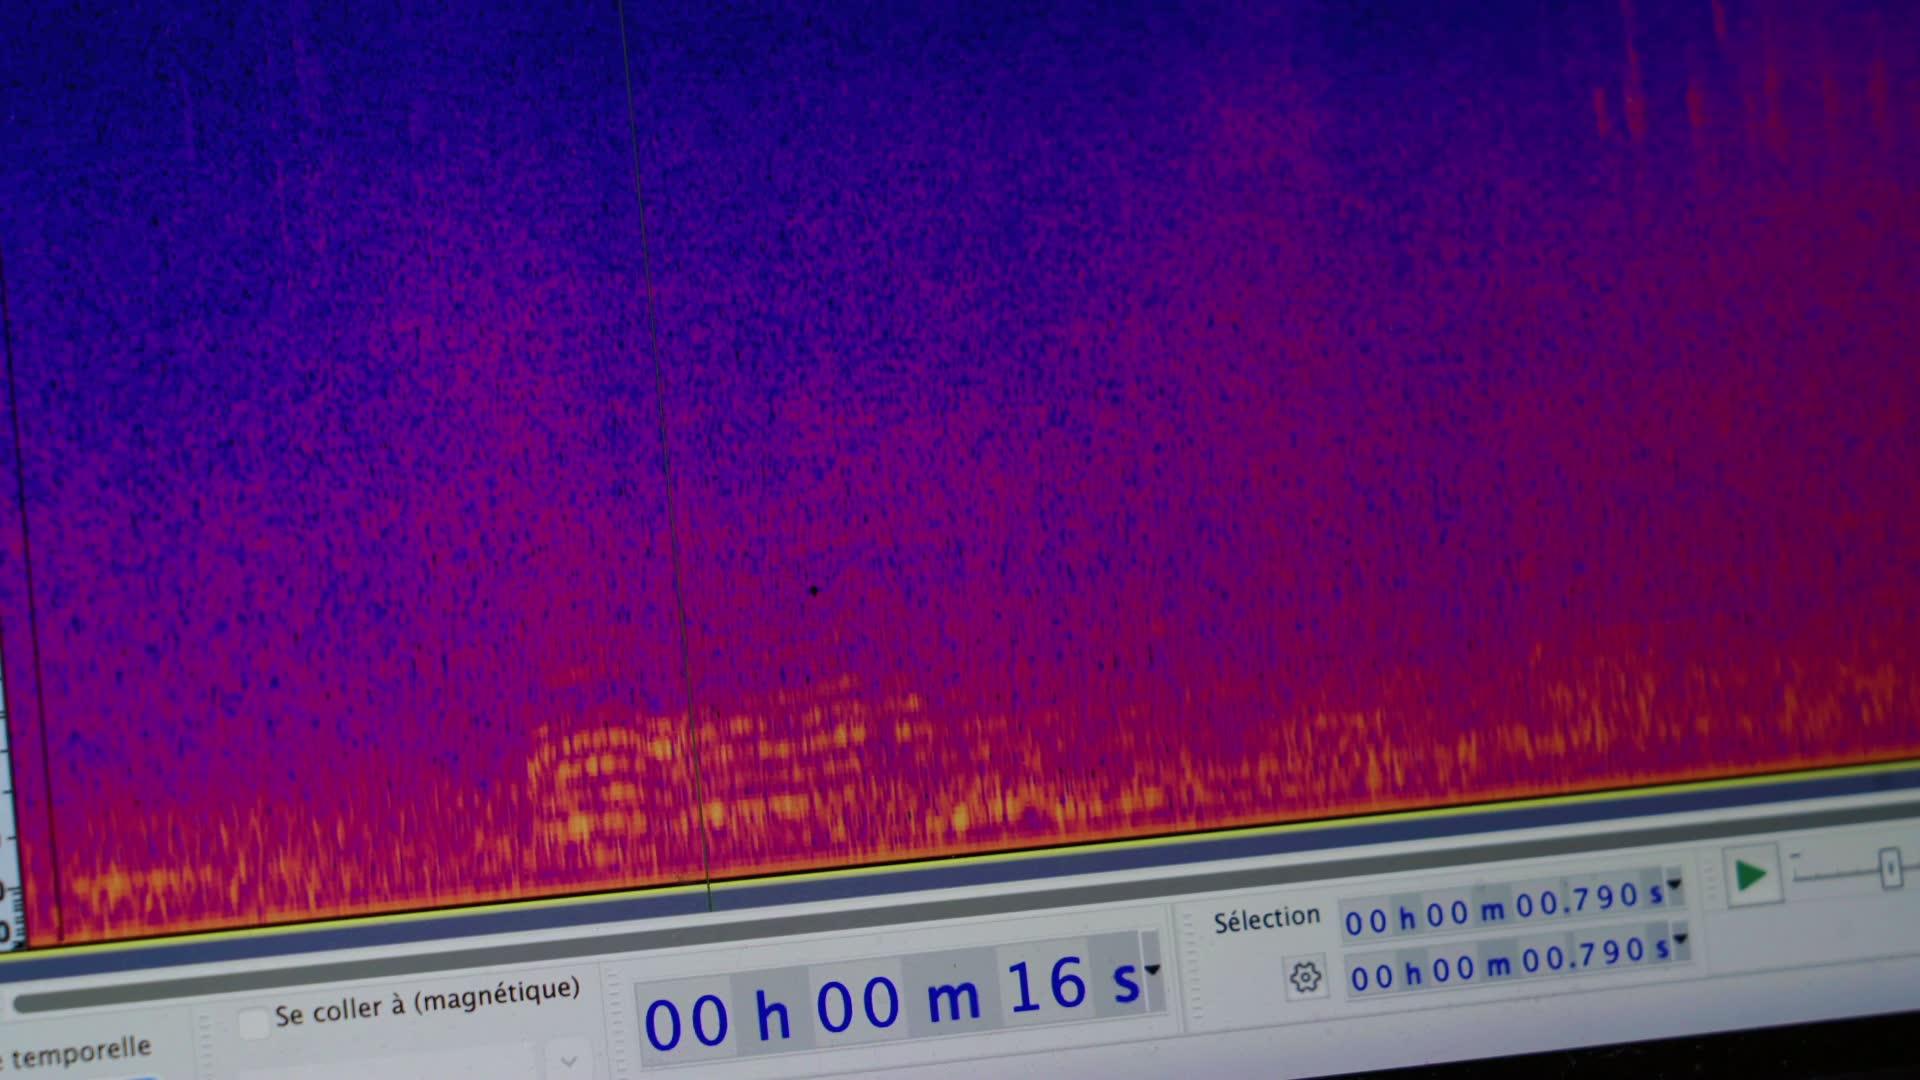Click the hours digits in the large time display
The width and height of the screenshot is (1920, 1080).
pos(686,1022)
